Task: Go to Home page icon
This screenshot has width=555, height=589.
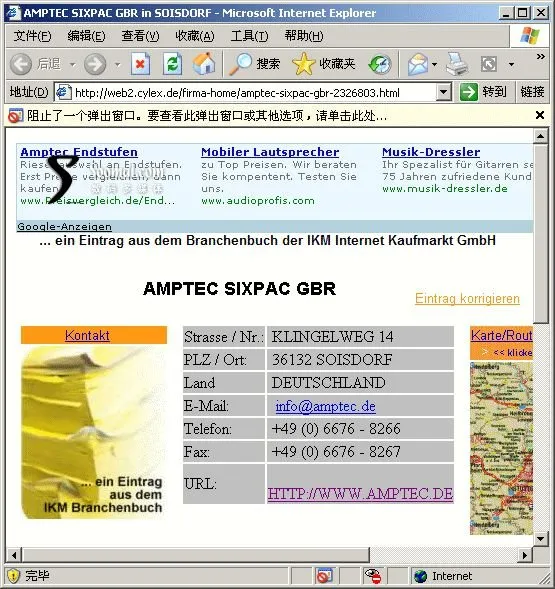Action: point(204,63)
